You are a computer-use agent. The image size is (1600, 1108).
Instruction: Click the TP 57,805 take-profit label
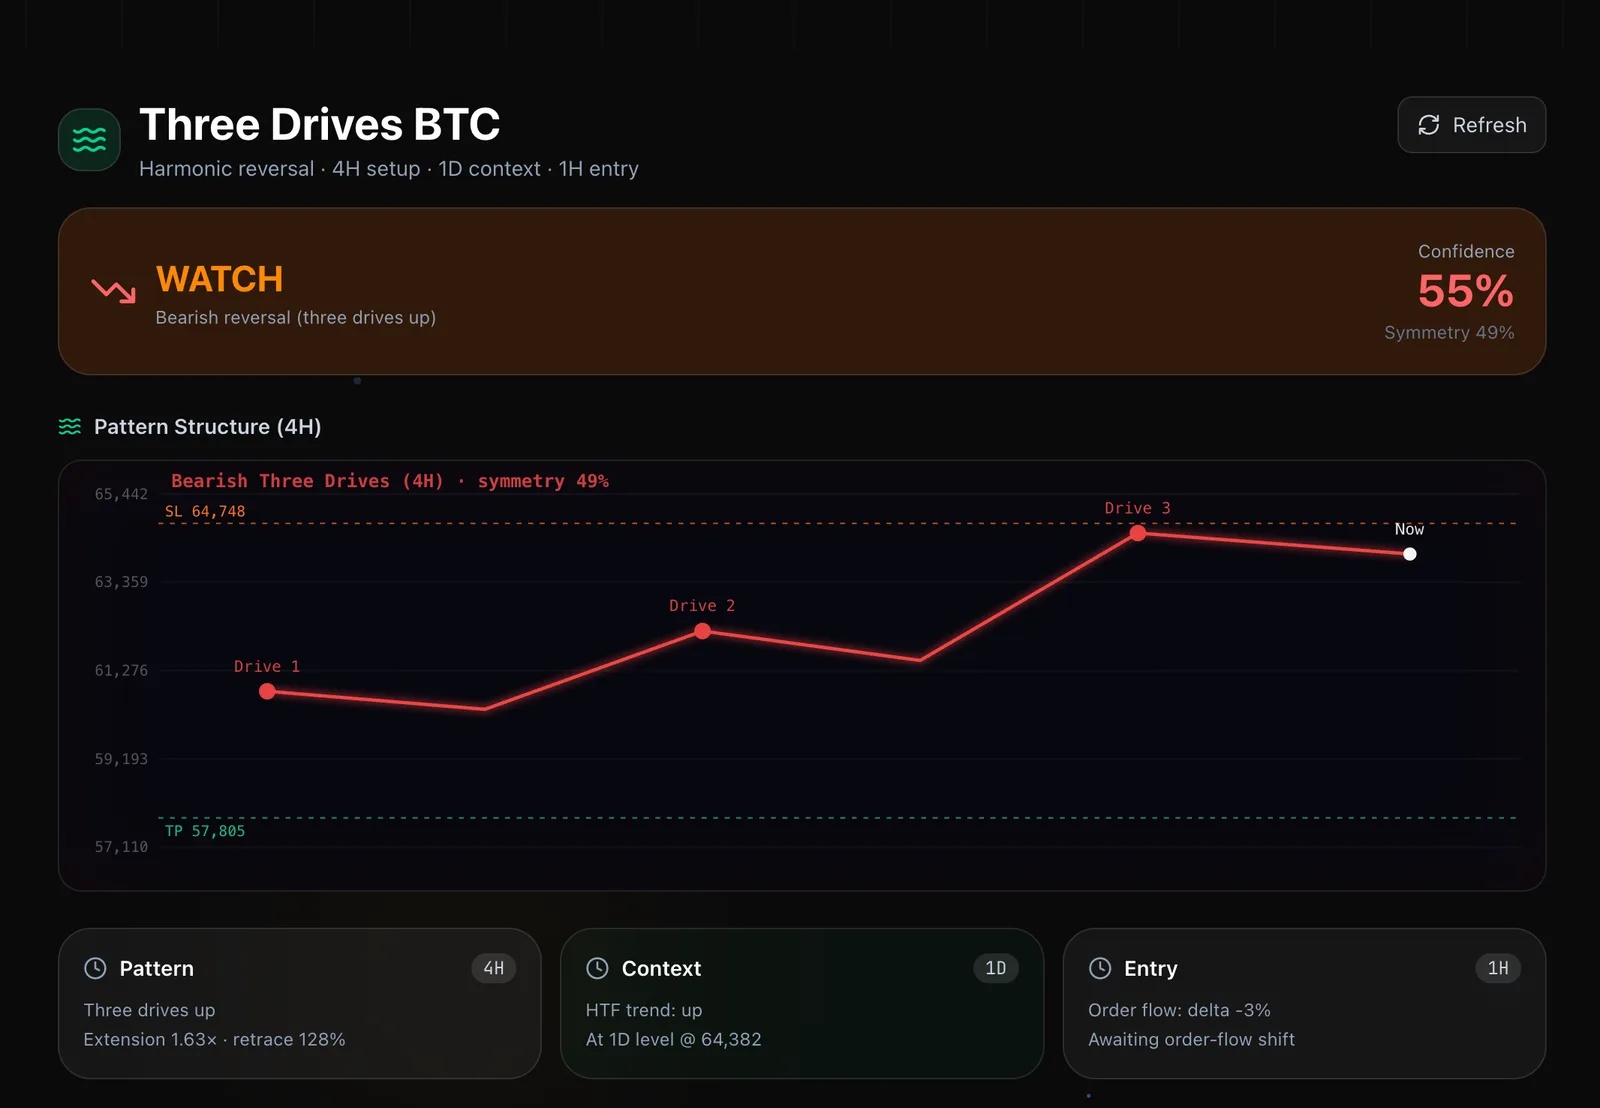205,831
